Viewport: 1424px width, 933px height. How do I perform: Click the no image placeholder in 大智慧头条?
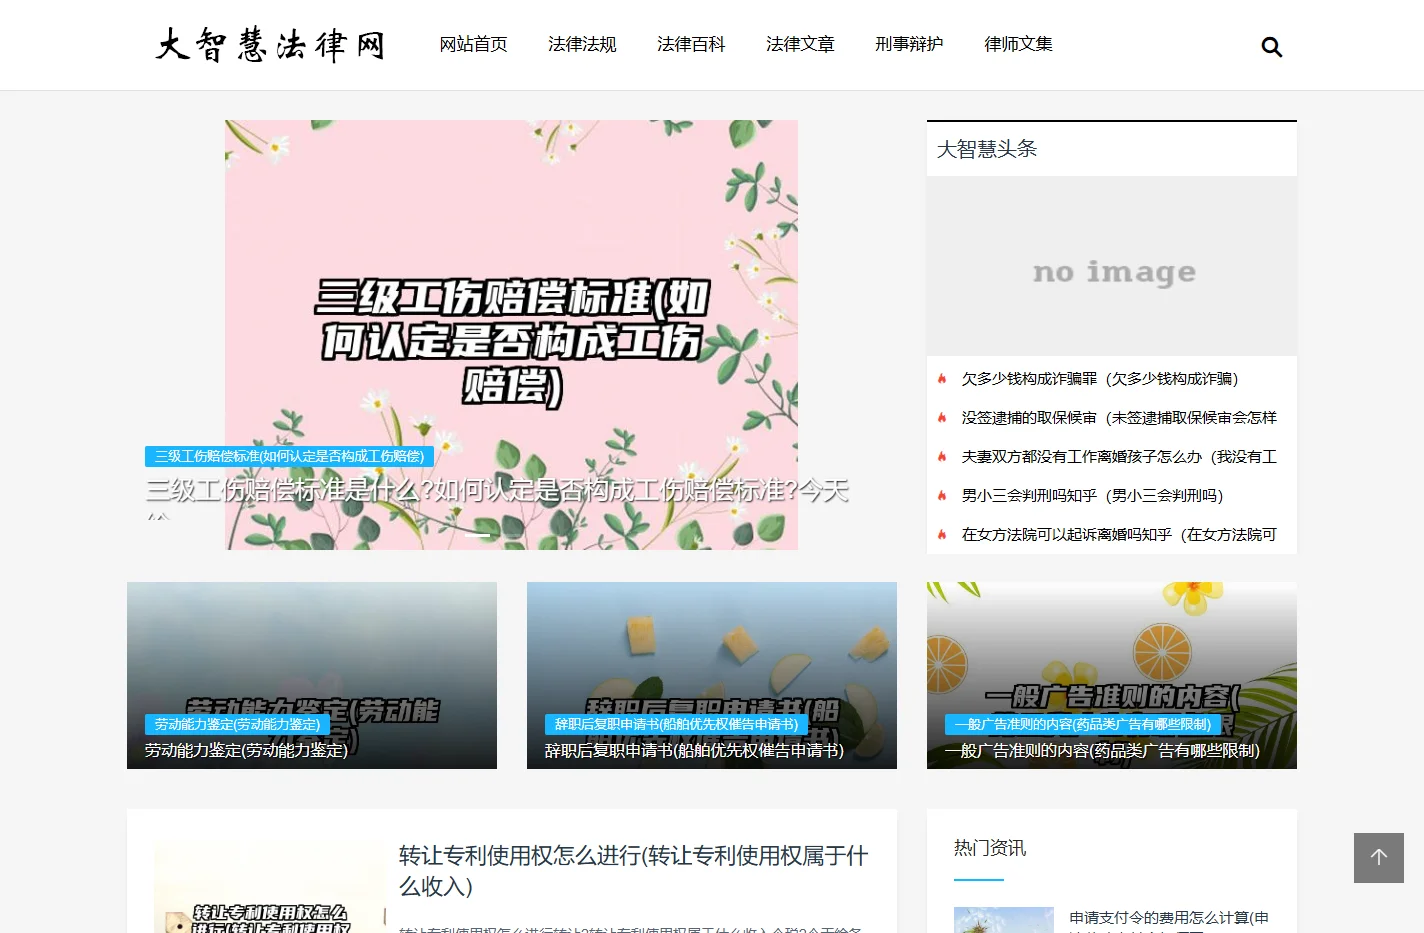(x=1112, y=266)
